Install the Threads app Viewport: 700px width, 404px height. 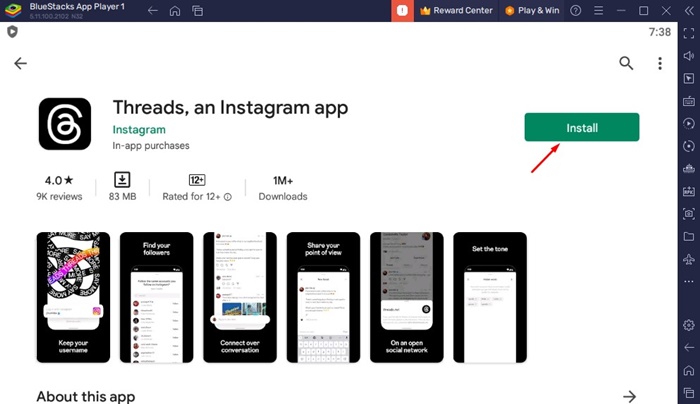(582, 127)
